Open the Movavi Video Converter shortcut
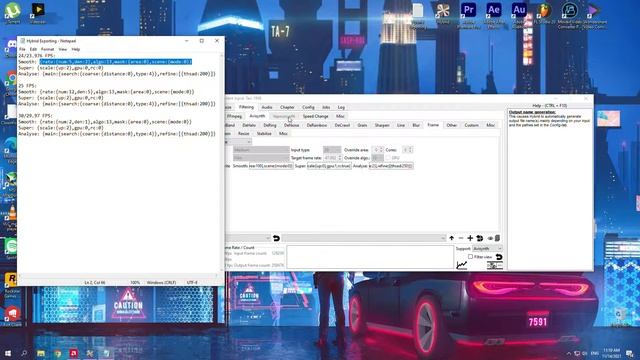 pyautogui.click(x=569, y=10)
